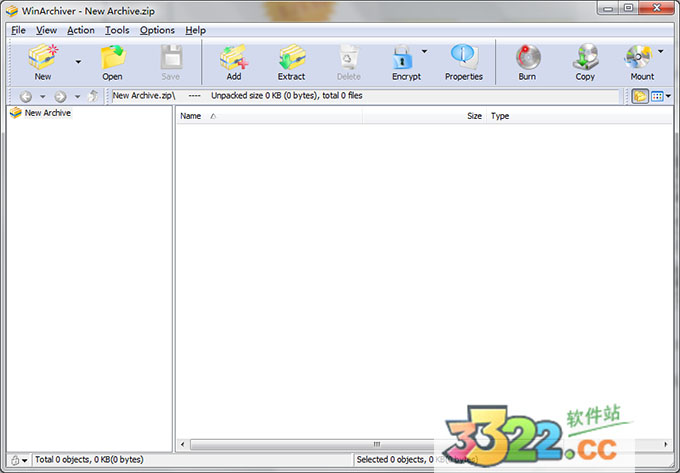Encrypt the archive with padlock icon

pos(402,58)
